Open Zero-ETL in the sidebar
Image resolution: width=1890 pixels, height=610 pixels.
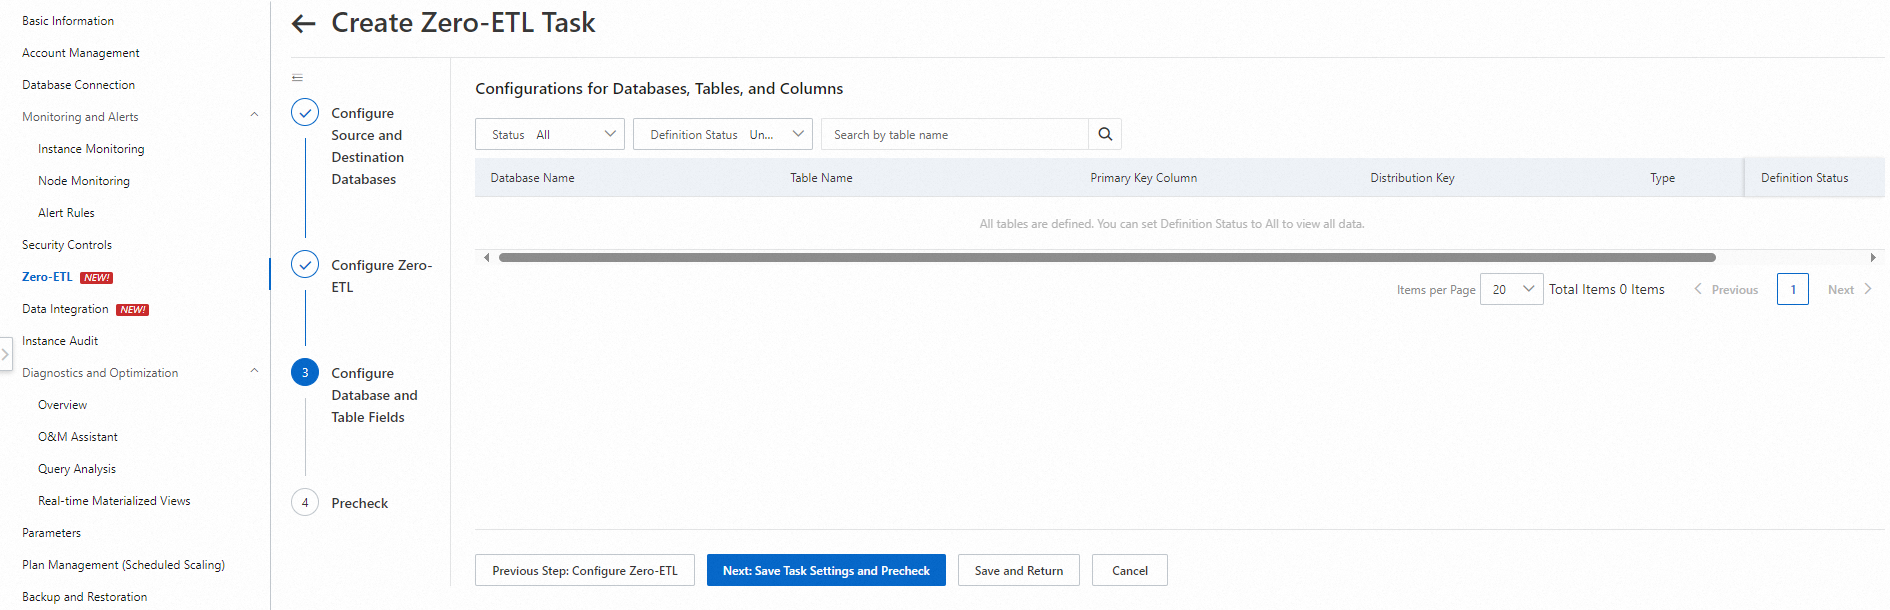(x=48, y=277)
